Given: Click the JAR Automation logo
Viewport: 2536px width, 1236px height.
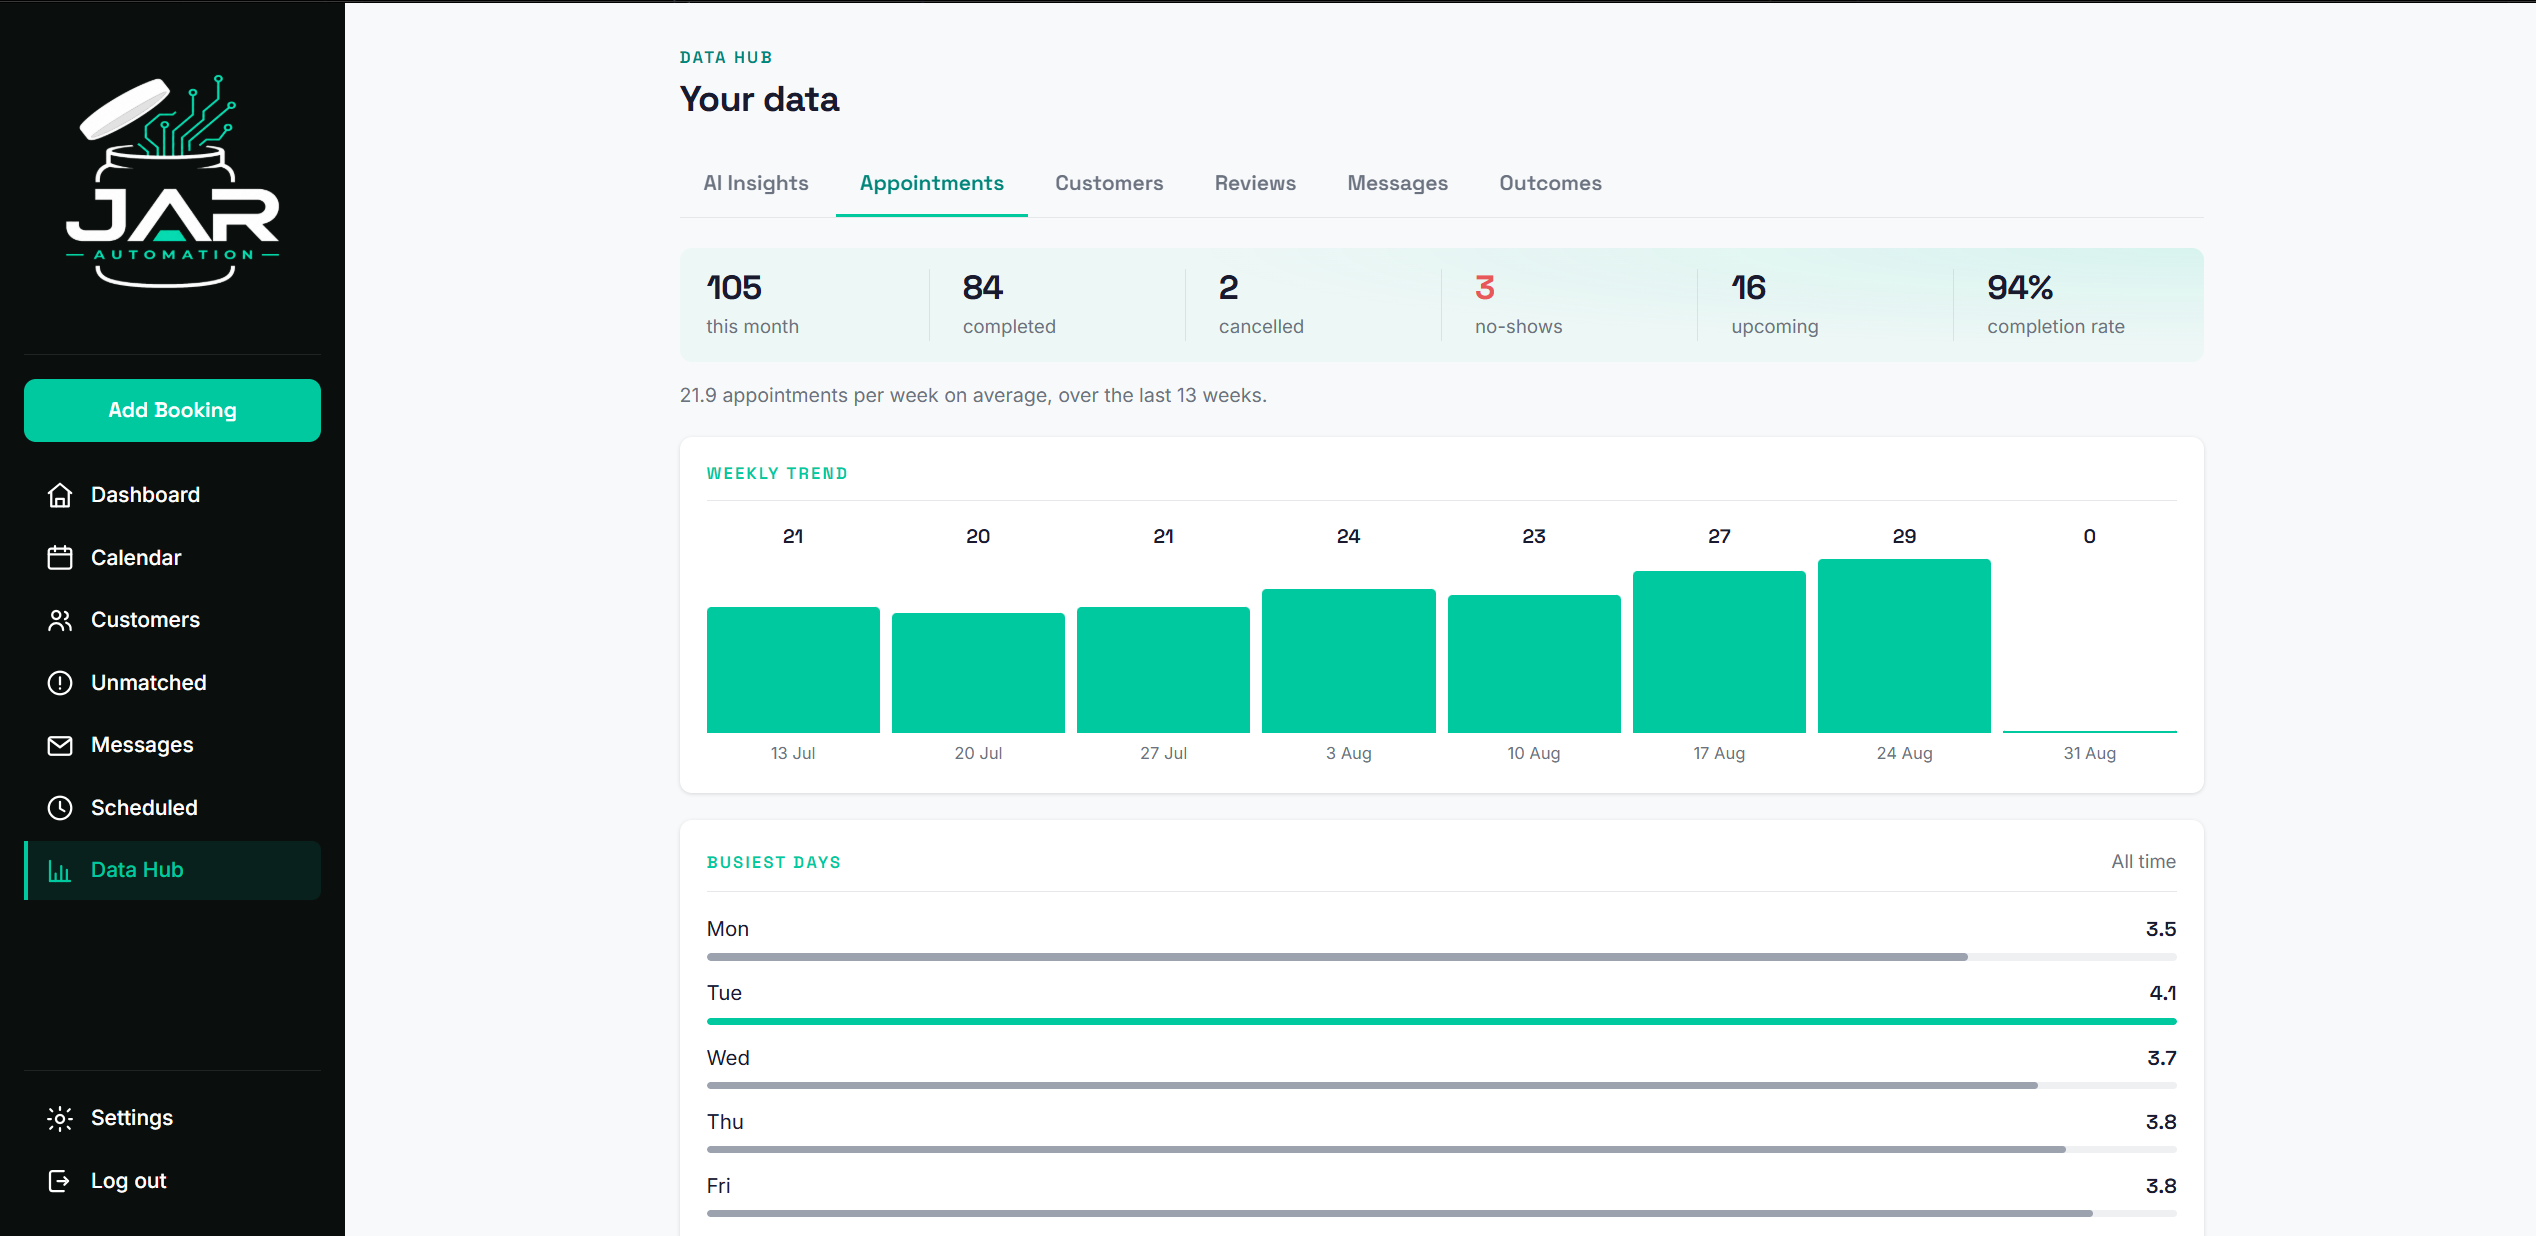Looking at the screenshot, I should coord(172,182).
